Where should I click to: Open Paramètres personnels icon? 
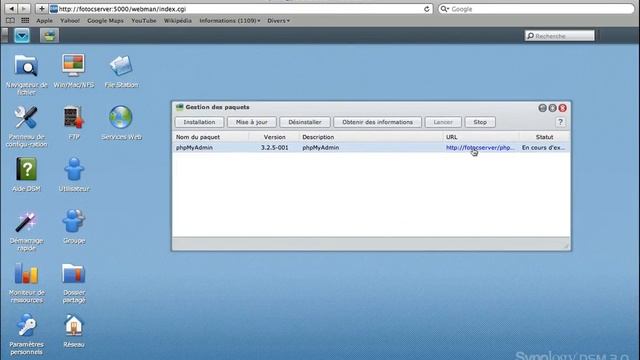pos(26,326)
